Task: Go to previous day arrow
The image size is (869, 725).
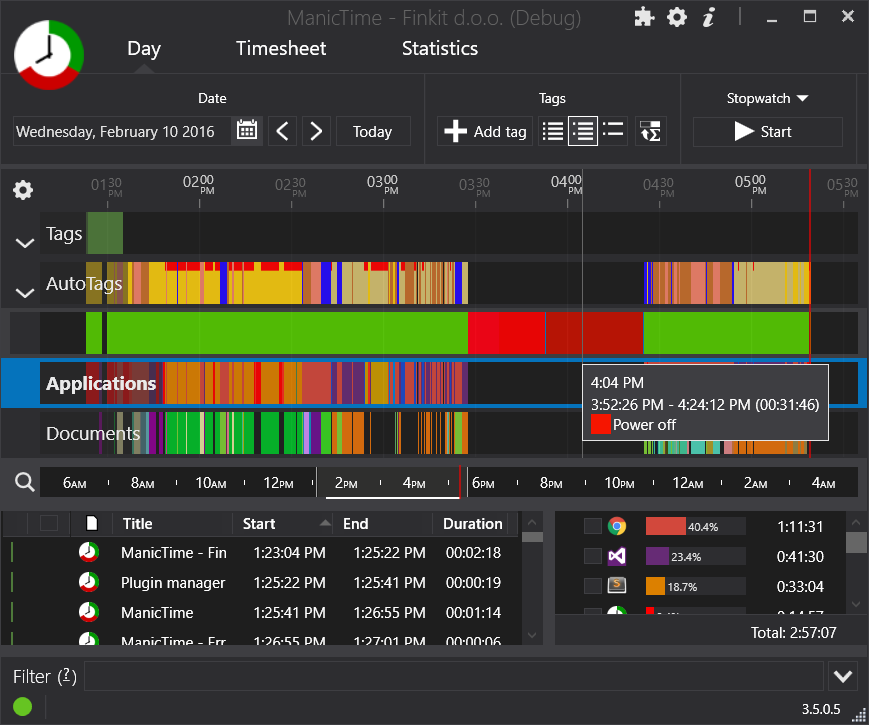Action: coord(282,131)
